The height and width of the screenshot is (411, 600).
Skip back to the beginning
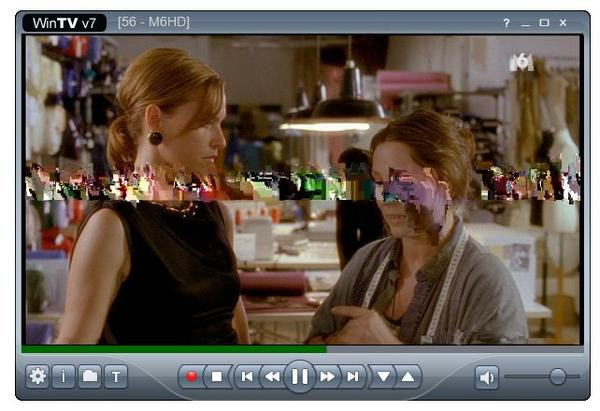tap(247, 377)
